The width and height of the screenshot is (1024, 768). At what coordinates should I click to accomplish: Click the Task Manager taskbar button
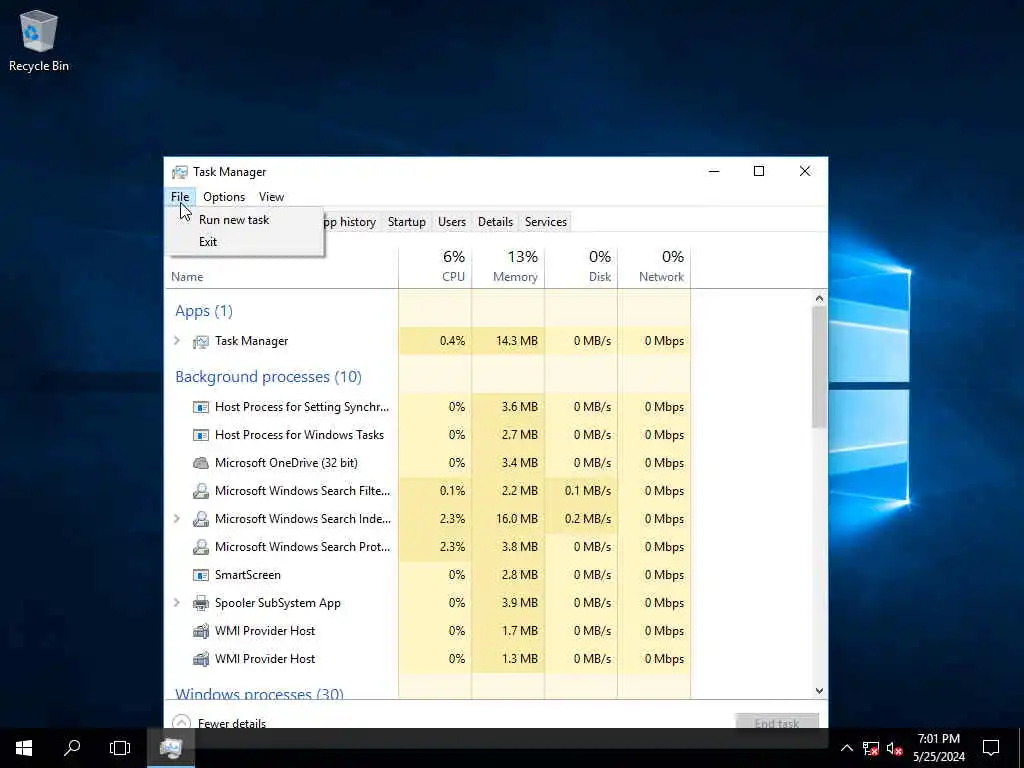(x=170, y=748)
